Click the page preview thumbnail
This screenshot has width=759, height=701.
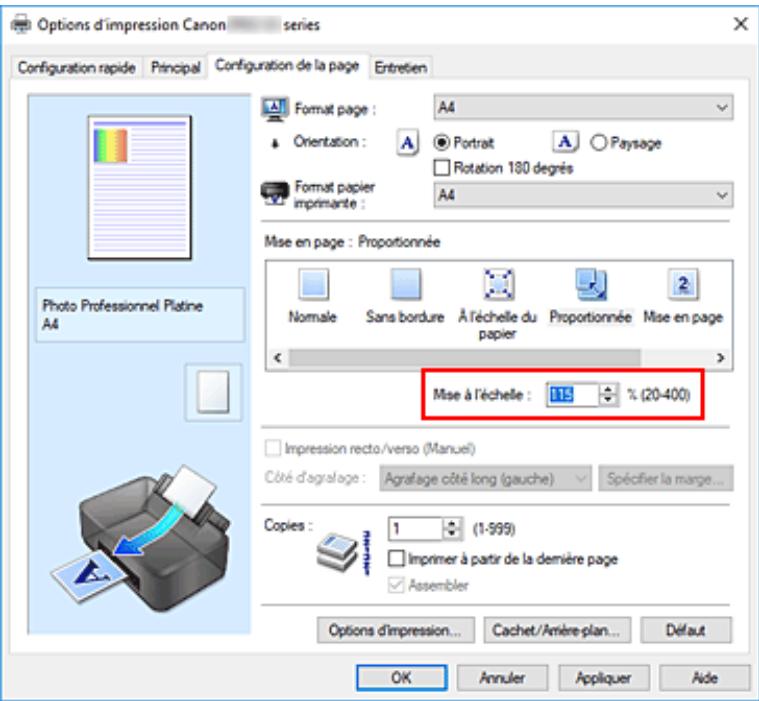[x=139, y=187]
